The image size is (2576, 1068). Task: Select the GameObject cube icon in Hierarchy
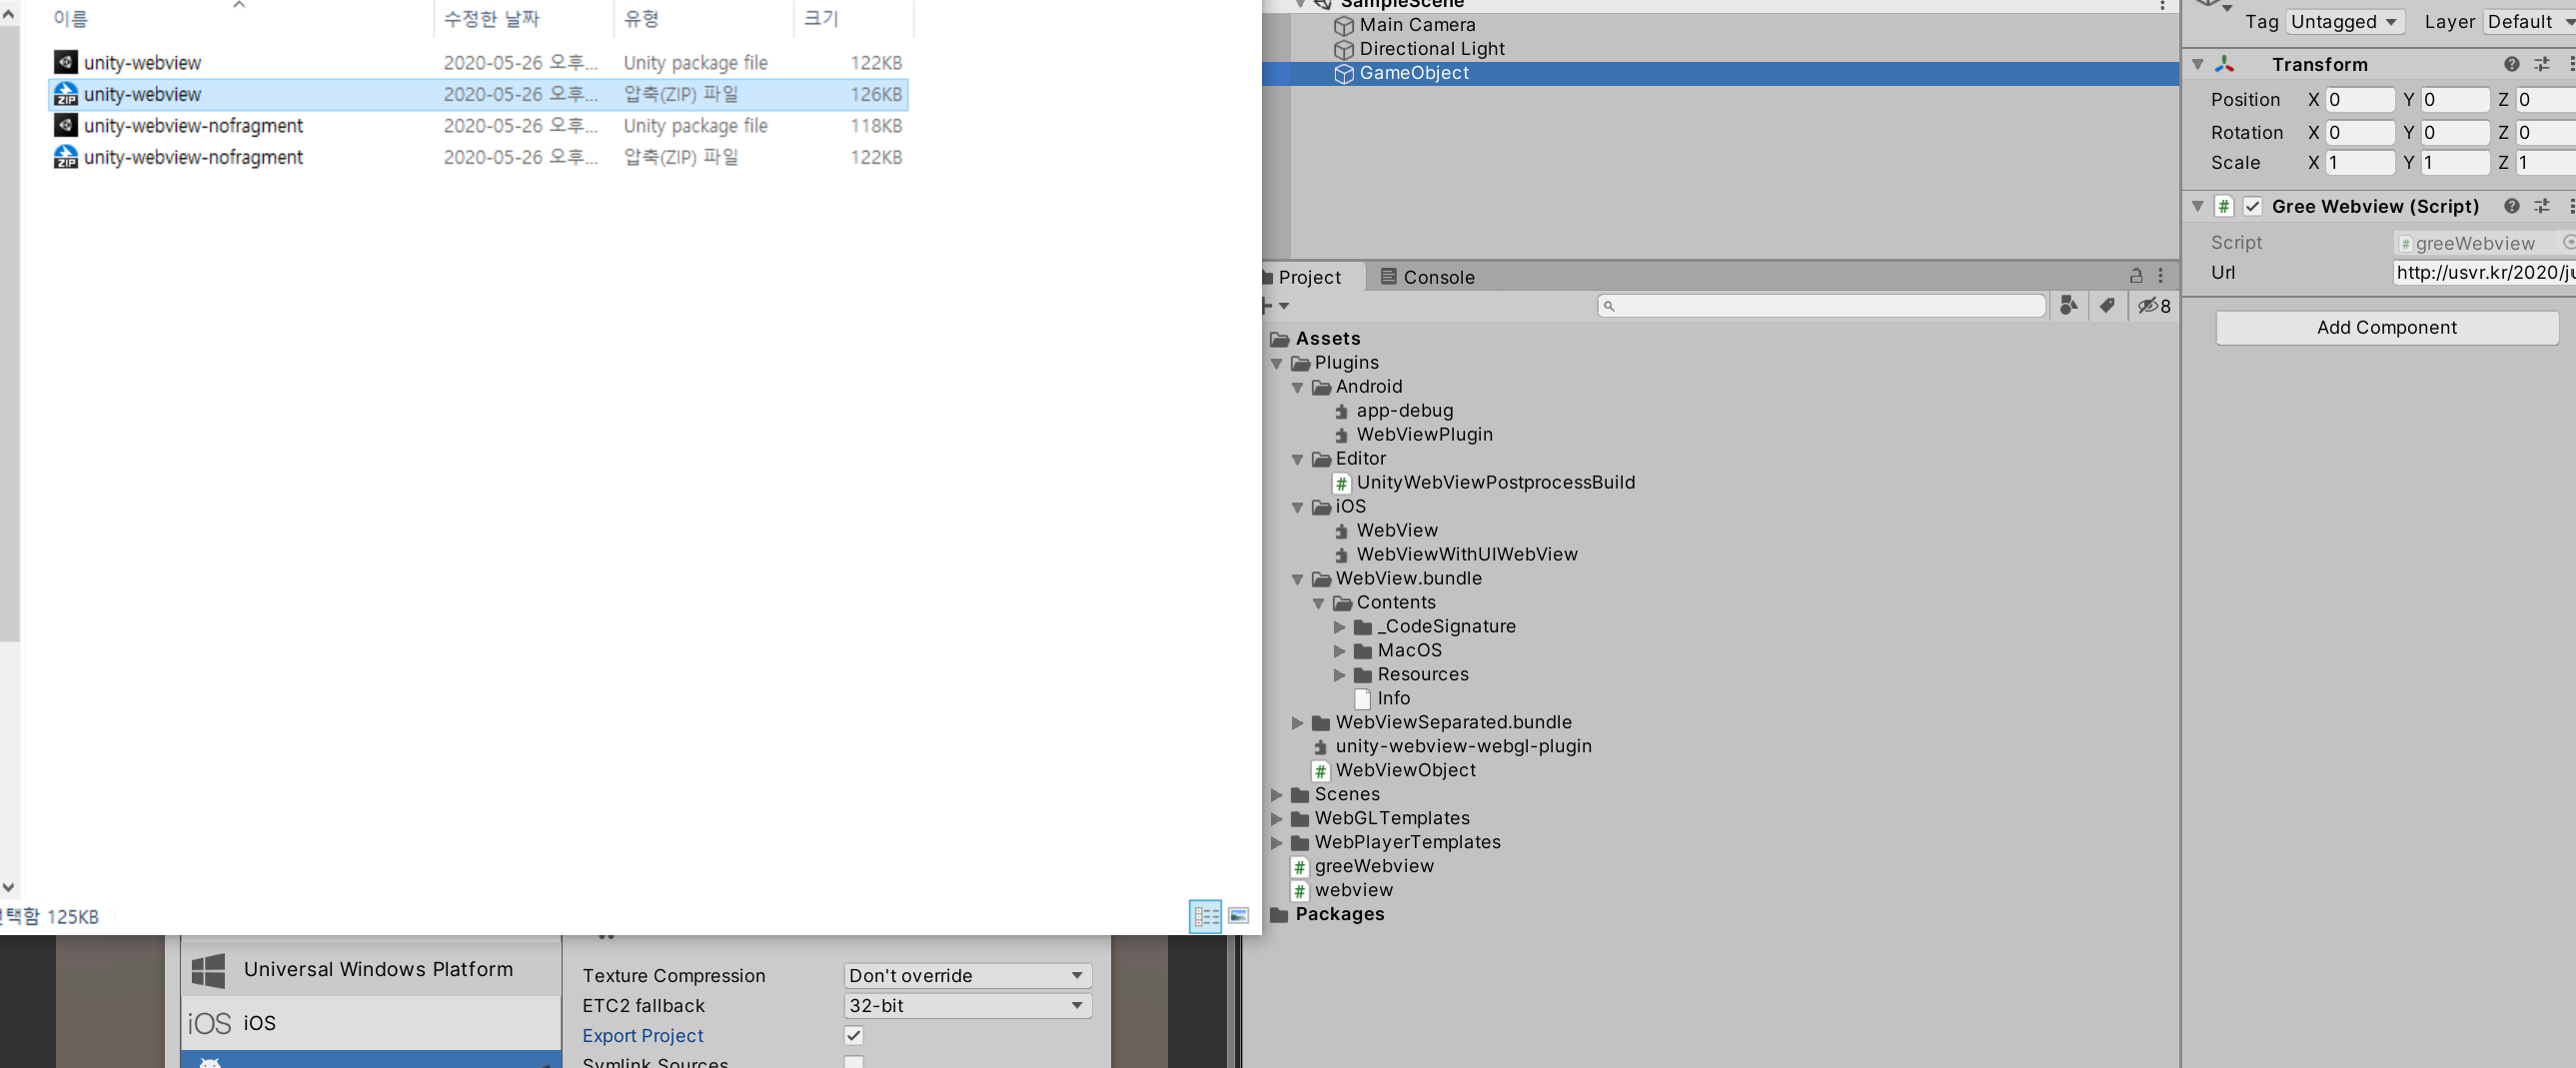click(1344, 73)
